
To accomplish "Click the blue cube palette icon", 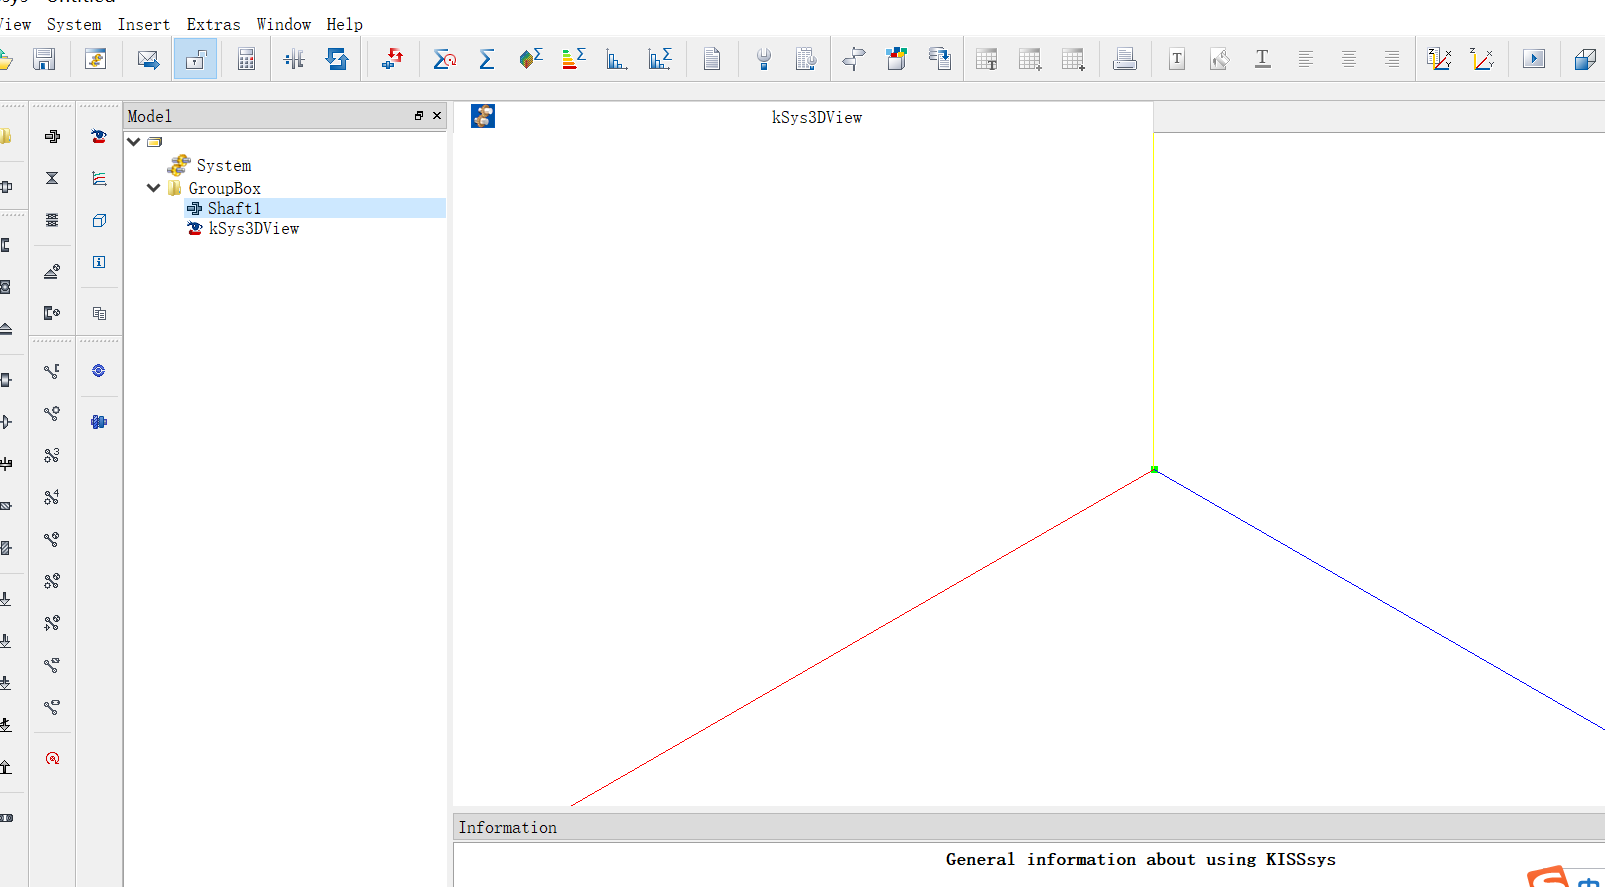I will pyautogui.click(x=98, y=220).
